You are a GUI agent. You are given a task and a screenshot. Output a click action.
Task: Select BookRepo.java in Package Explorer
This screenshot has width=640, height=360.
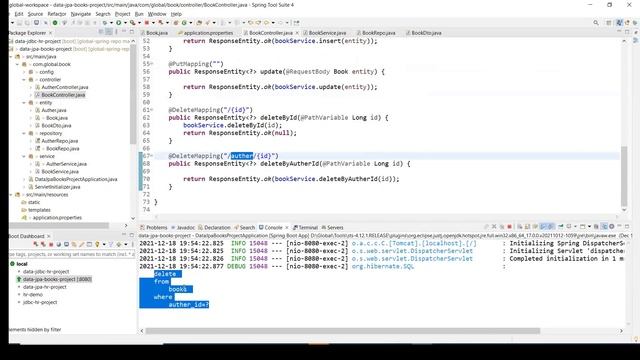(x=62, y=149)
